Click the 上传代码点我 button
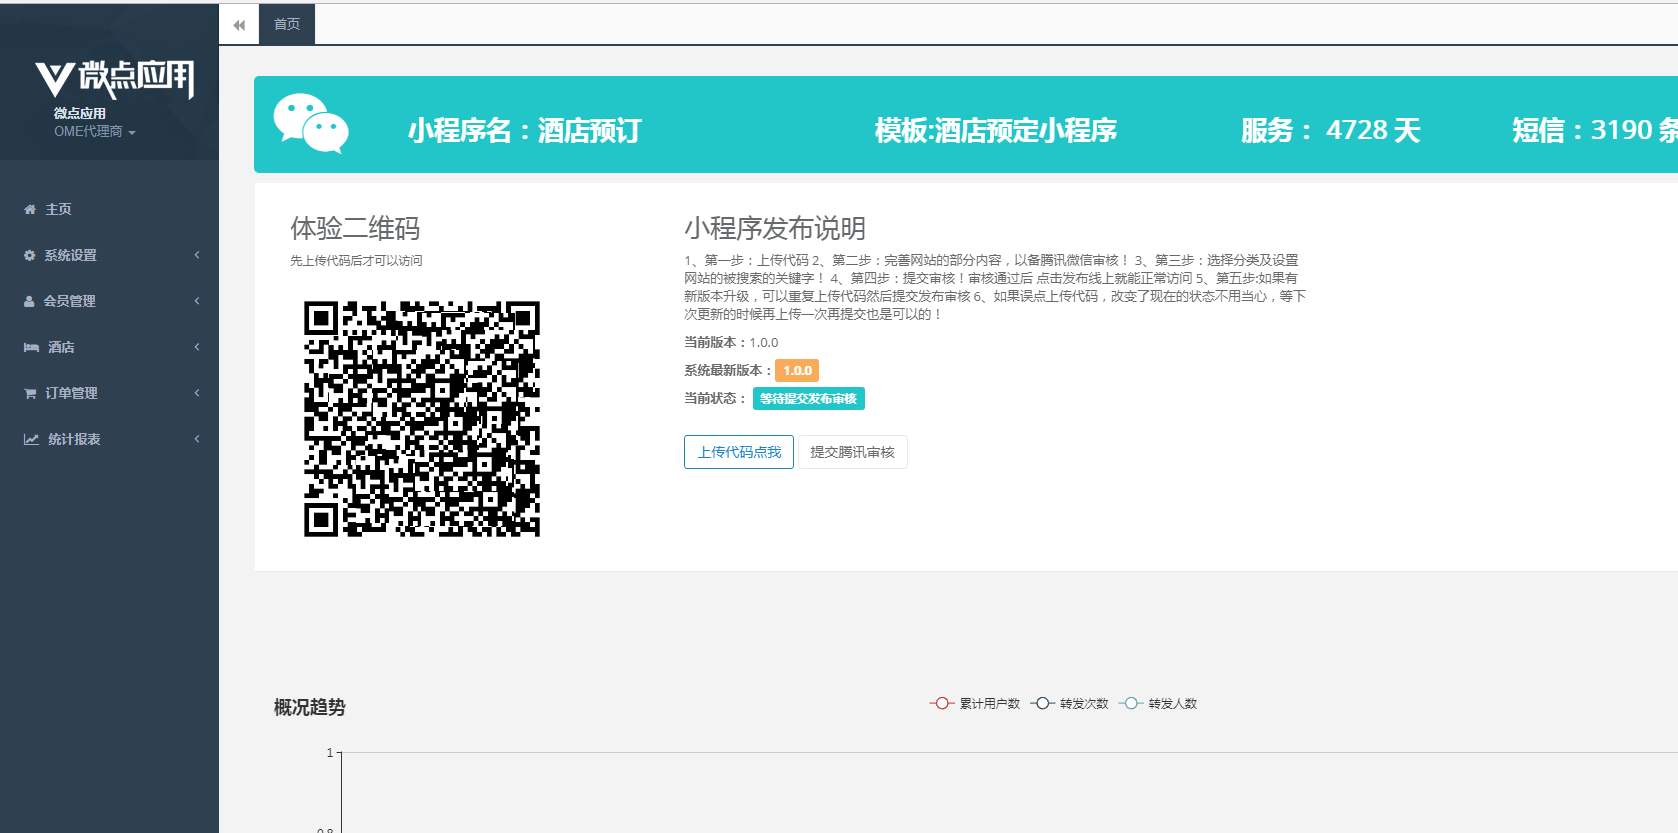 click(x=739, y=452)
